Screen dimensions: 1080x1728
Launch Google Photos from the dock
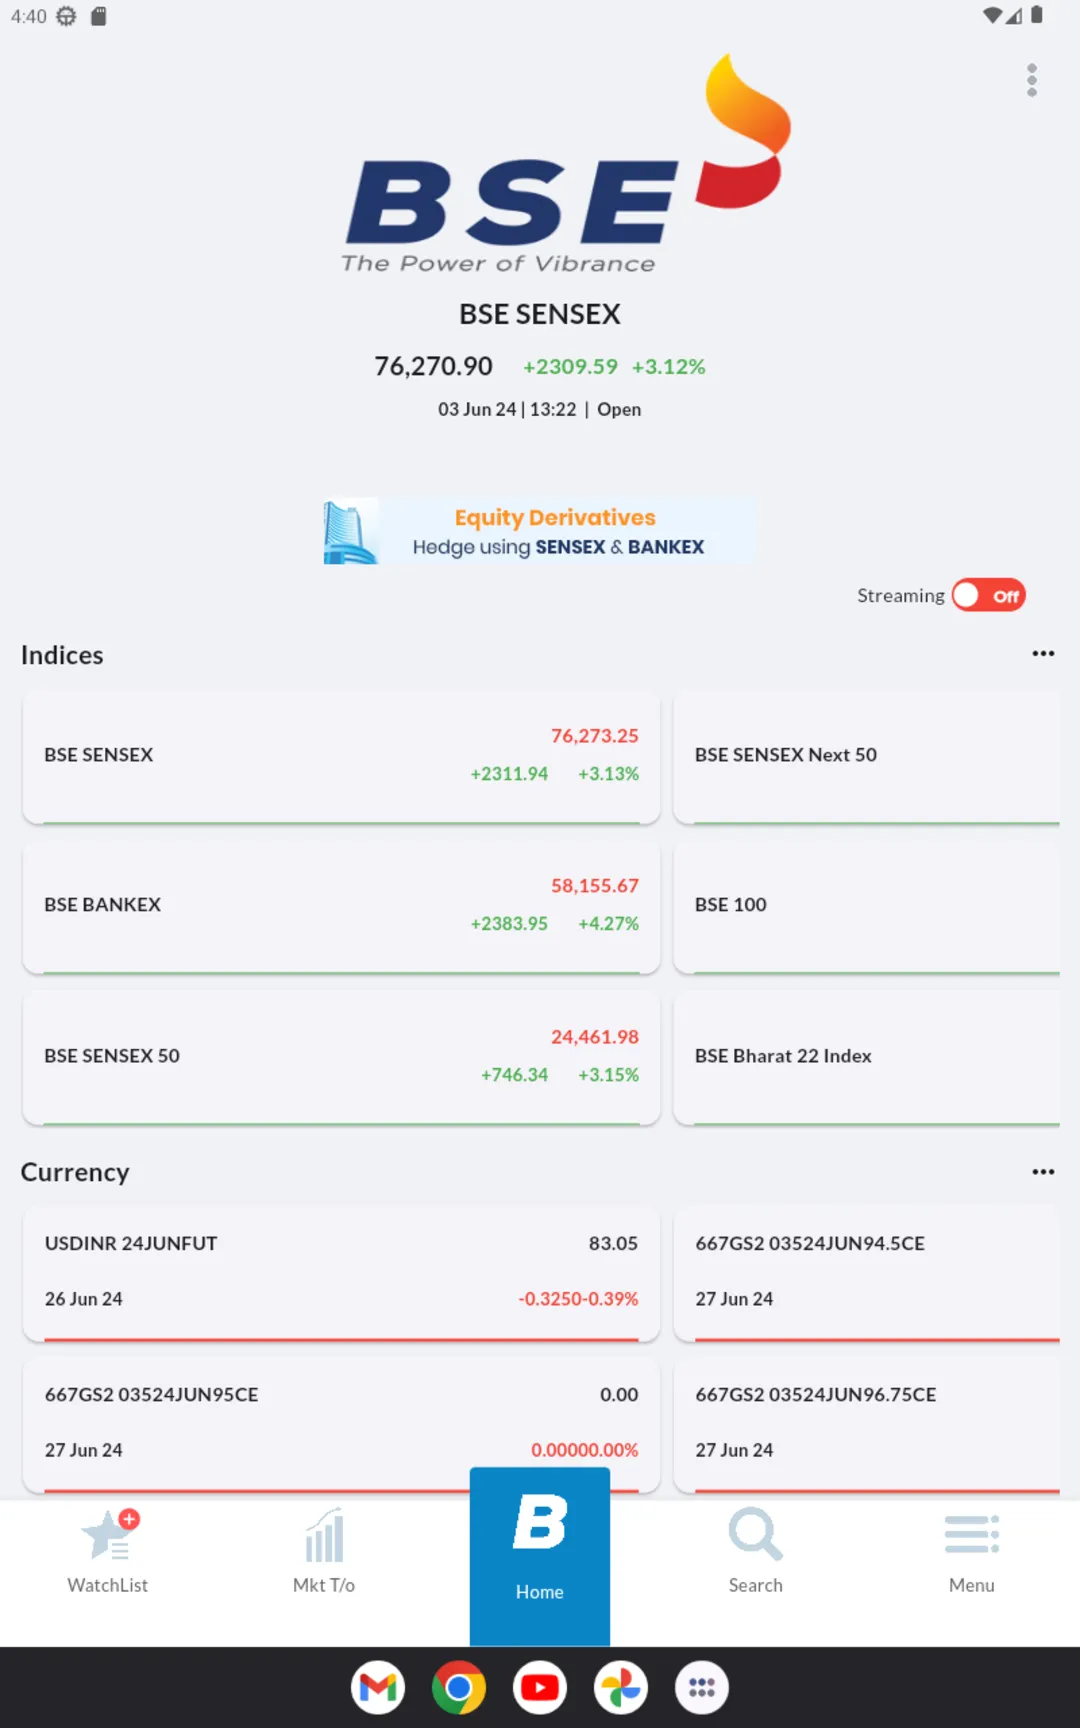tap(621, 1687)
